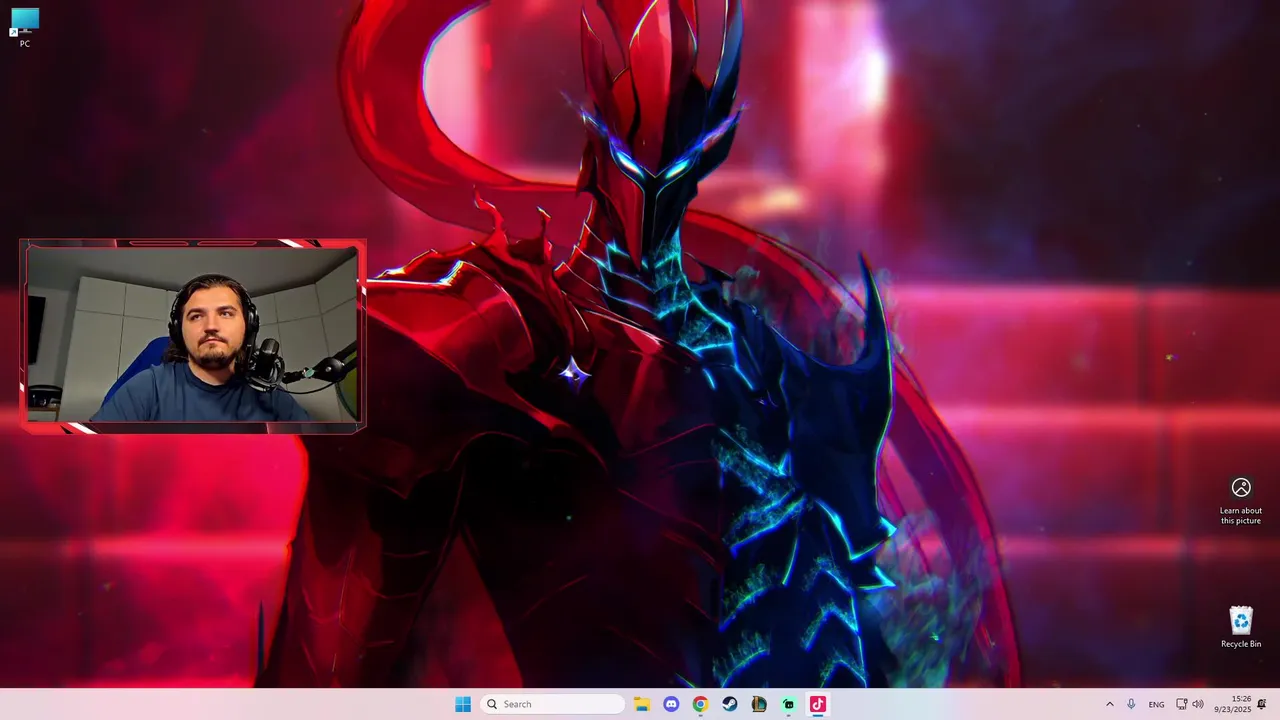Open League of Legends taskbar icon
The image size is (1280, 720).
pos(759,704)
